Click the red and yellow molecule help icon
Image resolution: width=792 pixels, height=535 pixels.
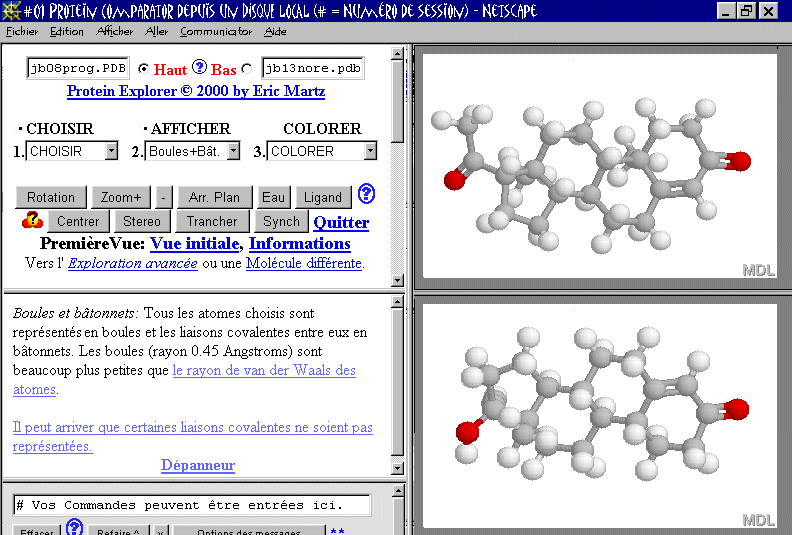coord(32,220)
